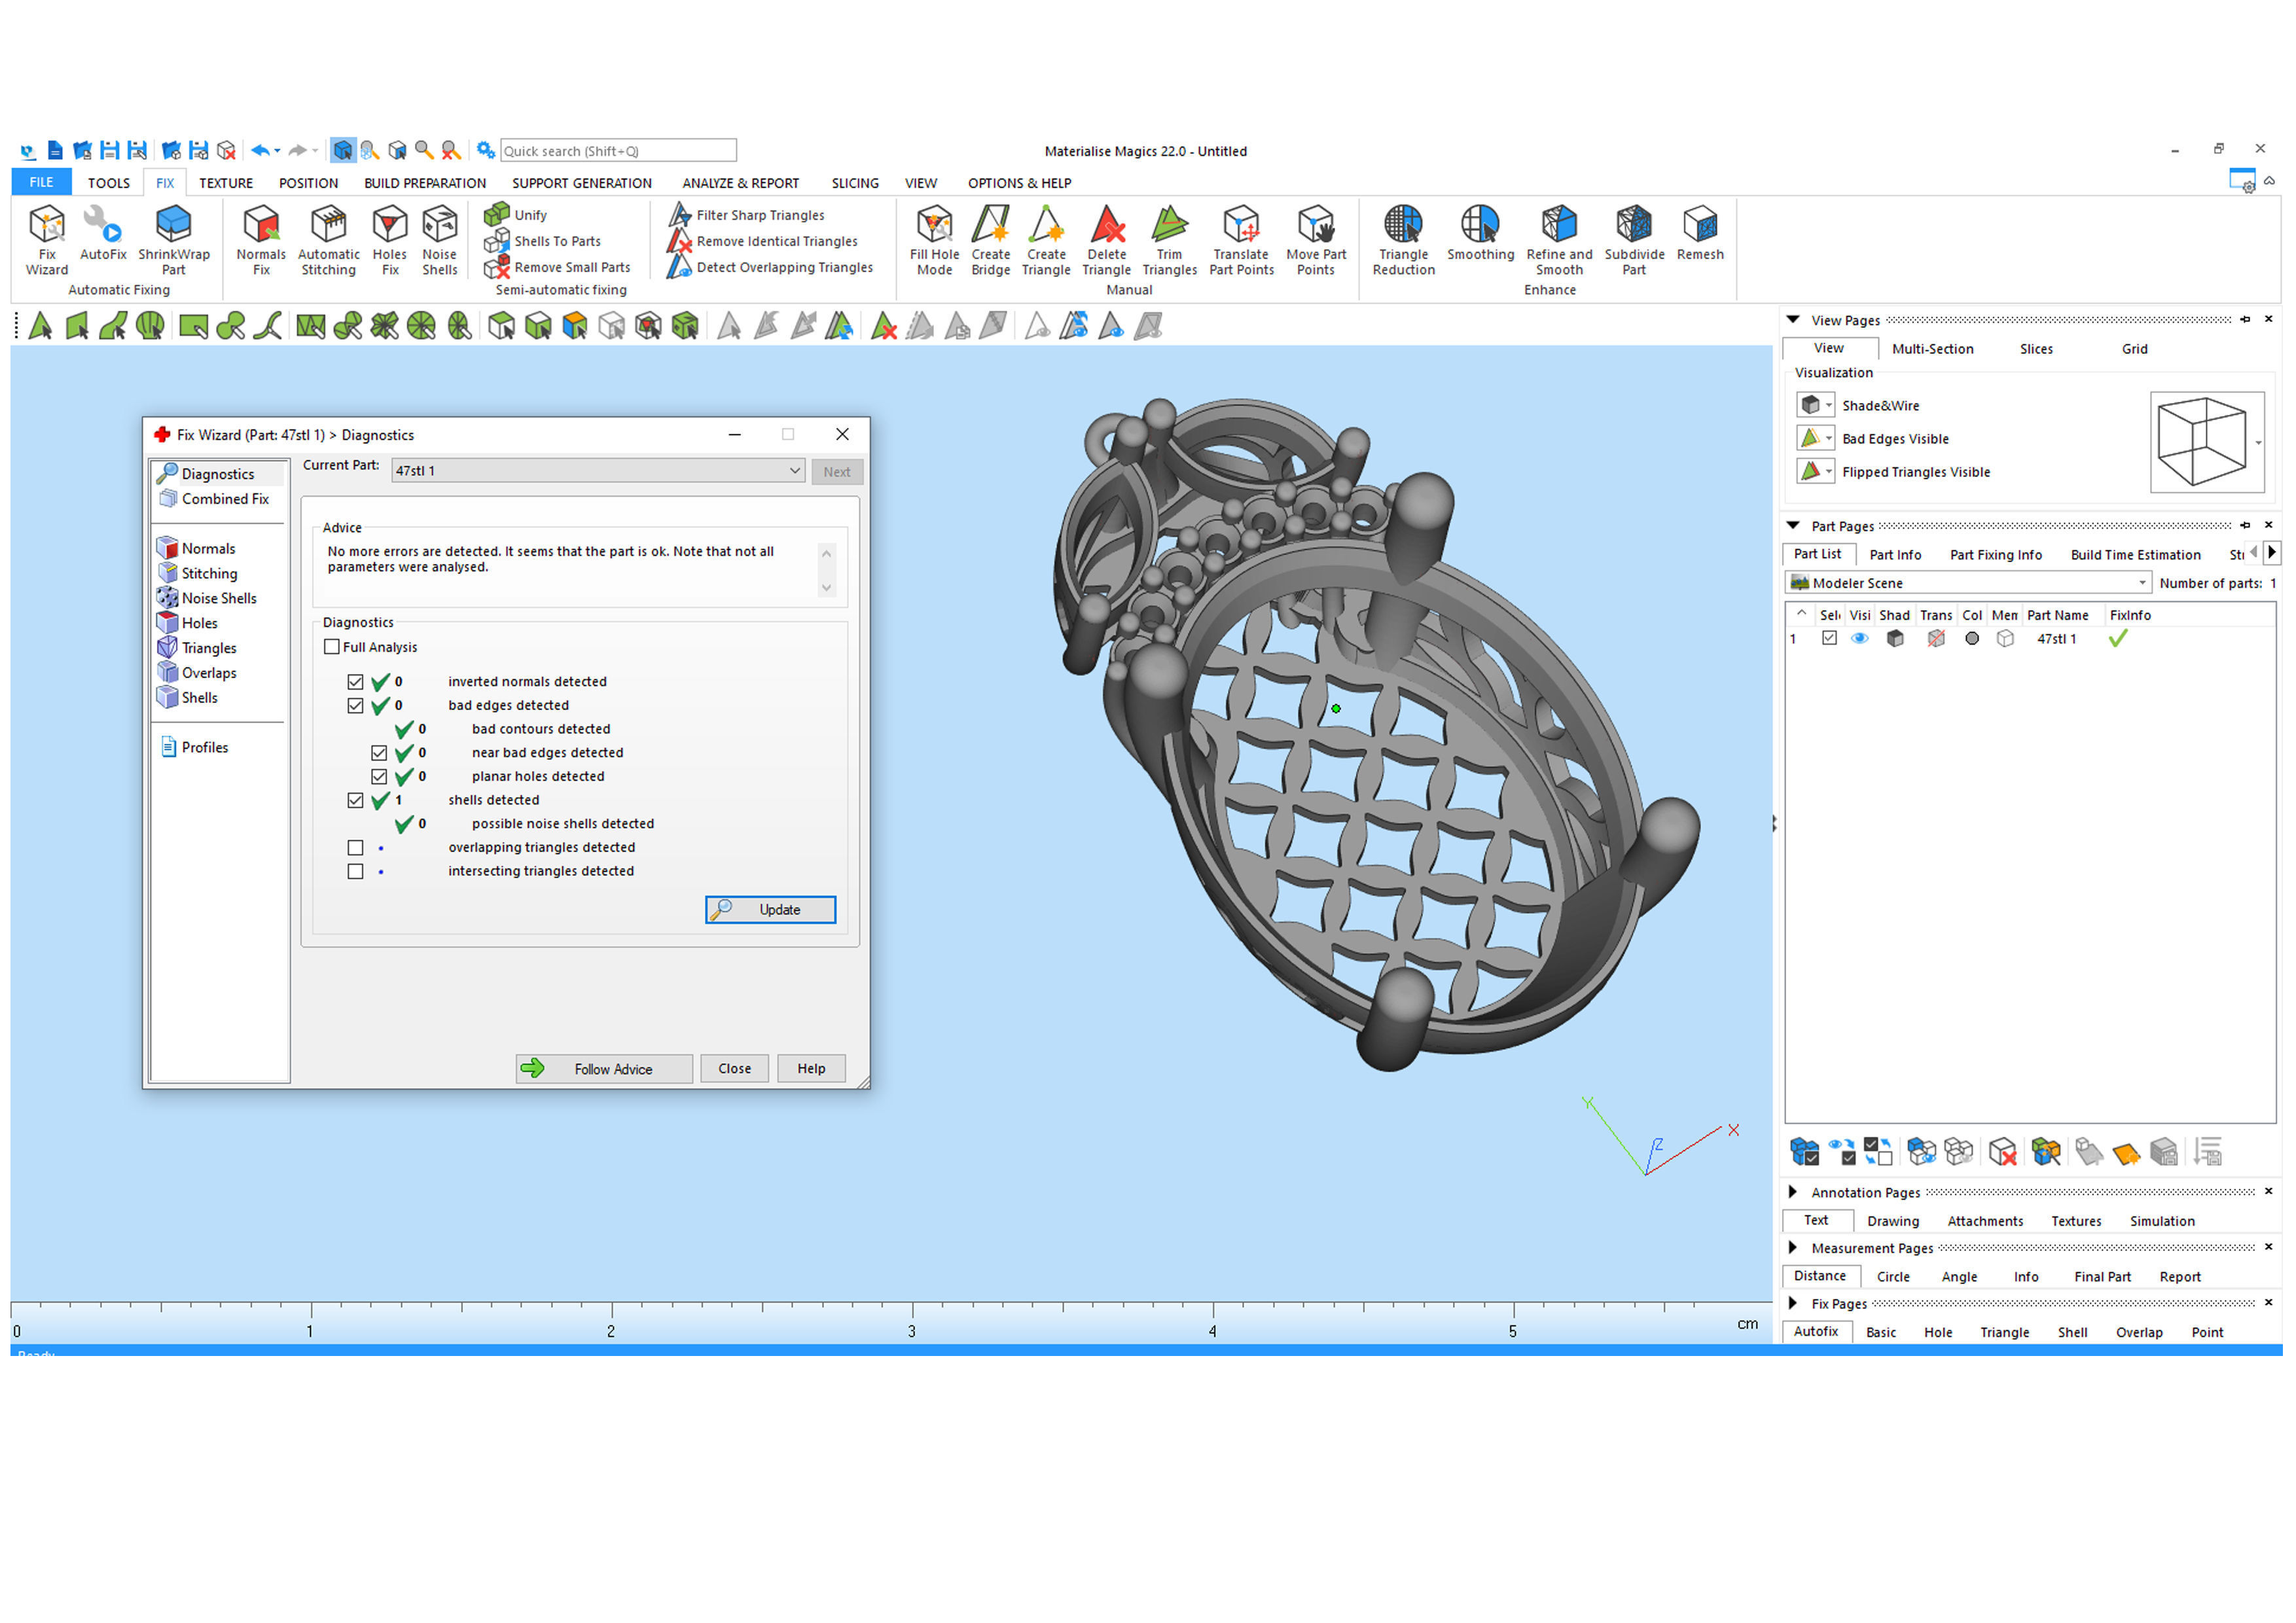Uncheck inverted normals detected checkbox
Viewport: 2296px width, 1623px height.
[x=355, y=681]
